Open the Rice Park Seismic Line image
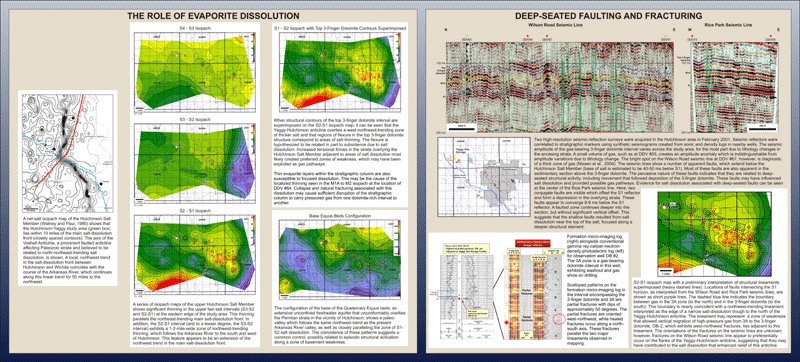 coord(733,86)
